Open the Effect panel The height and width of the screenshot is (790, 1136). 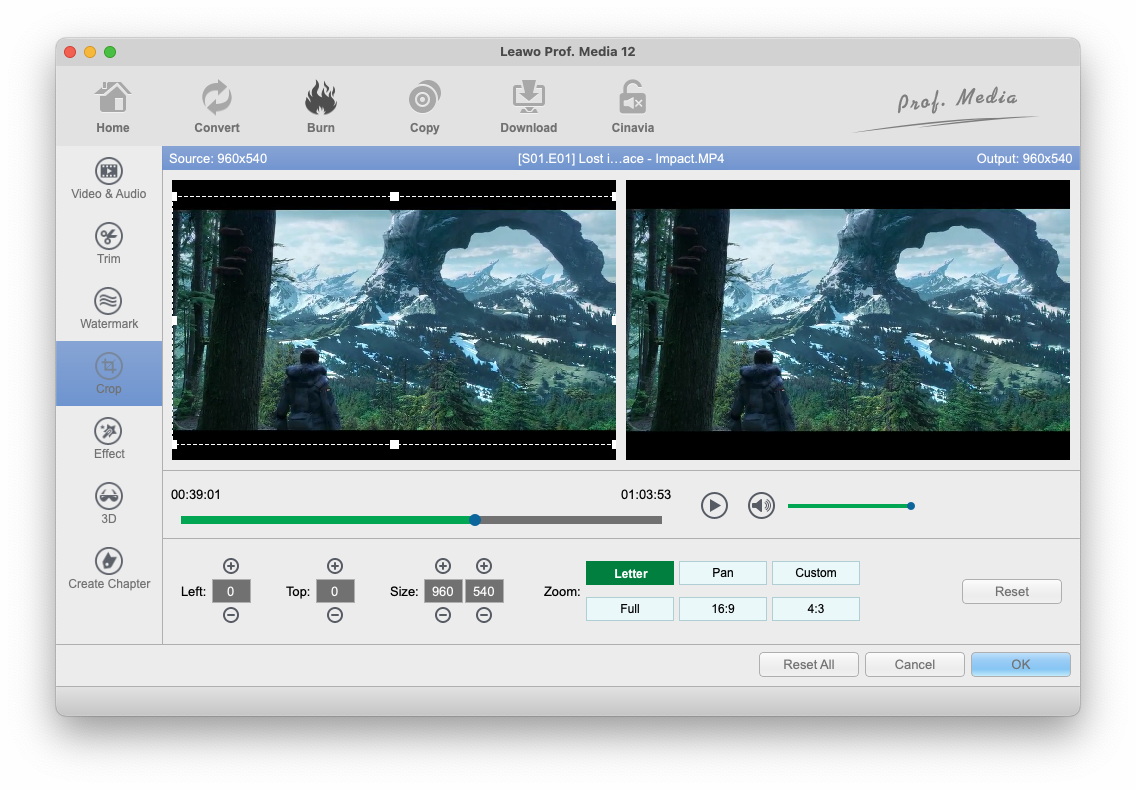click(109, 438)
